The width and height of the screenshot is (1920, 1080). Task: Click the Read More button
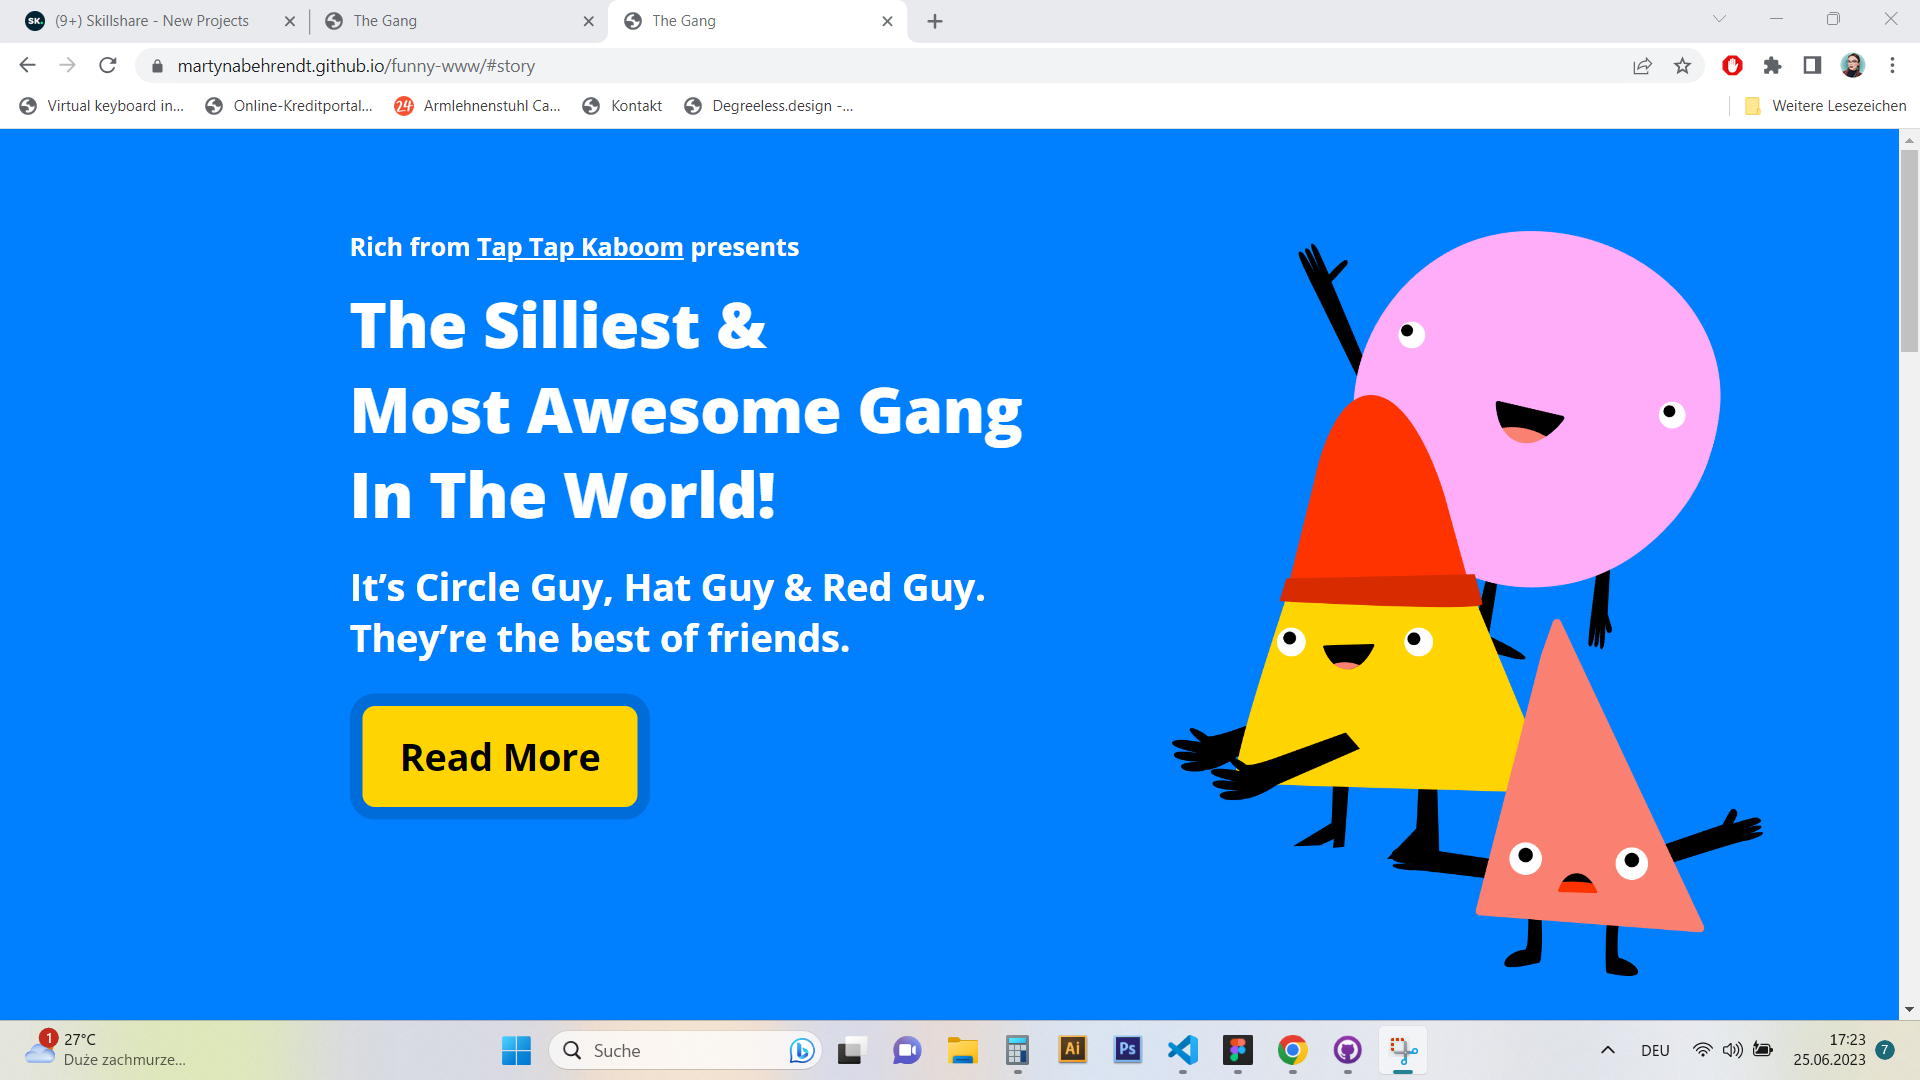coord(499,757)
